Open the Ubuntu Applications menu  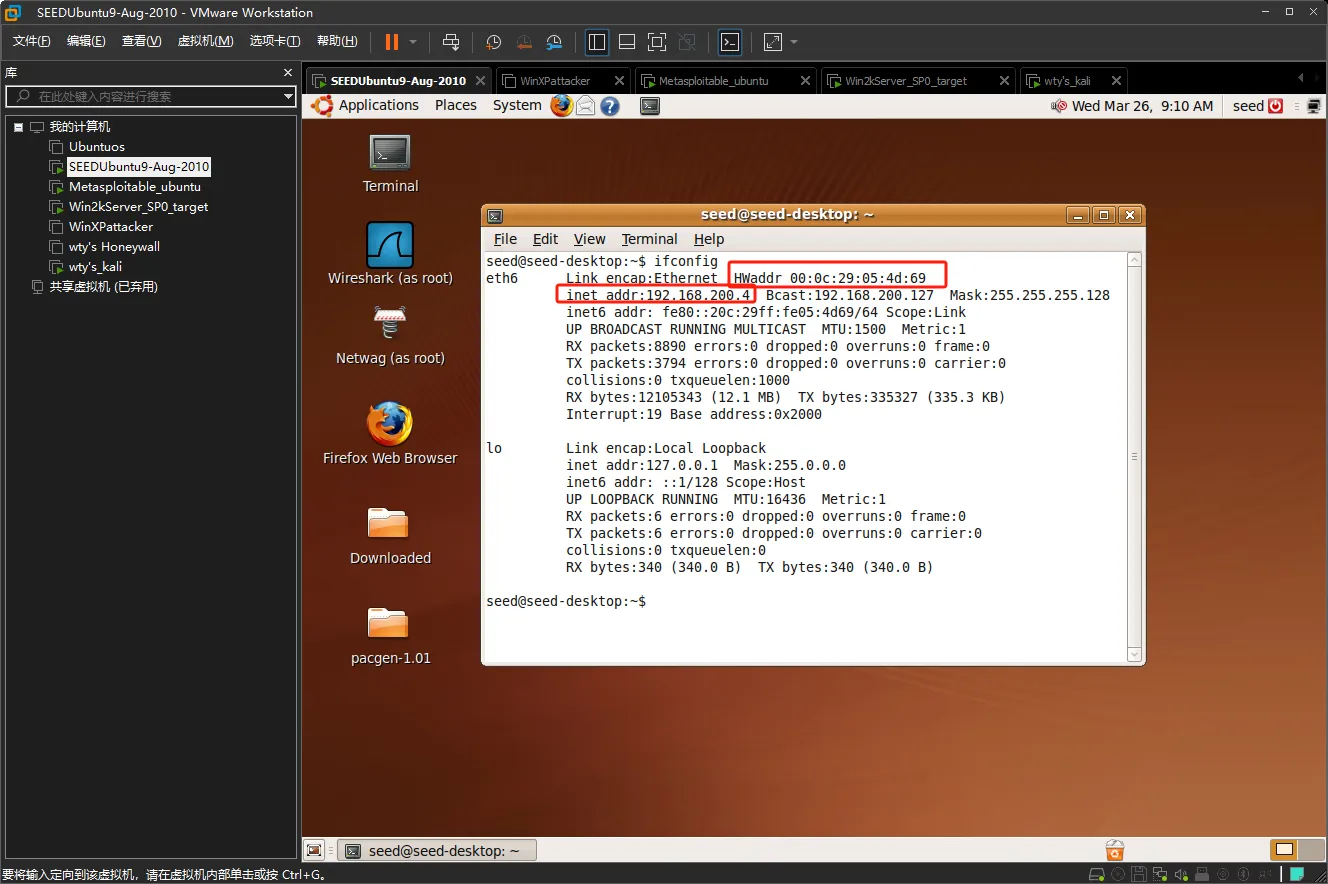(x=379, y=105)
